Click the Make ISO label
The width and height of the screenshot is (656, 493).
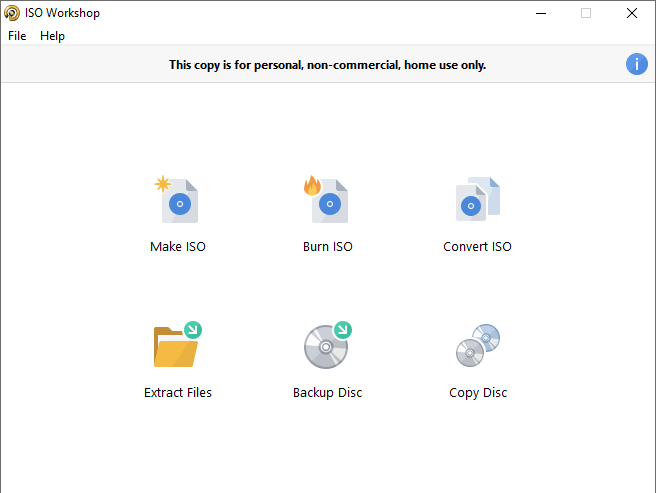click(x=178, y=246)
